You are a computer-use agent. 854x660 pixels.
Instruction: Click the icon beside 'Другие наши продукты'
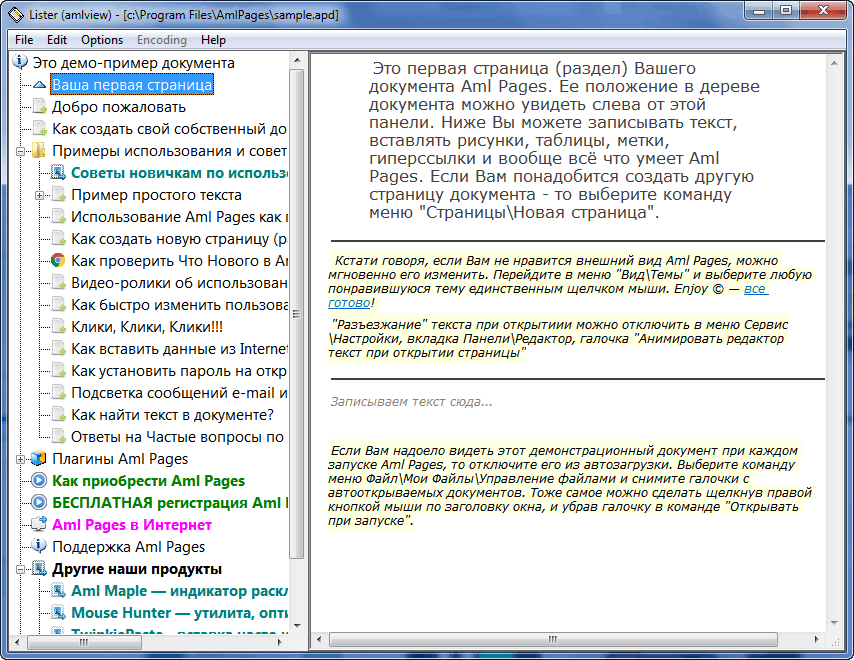tap(39, 569)
